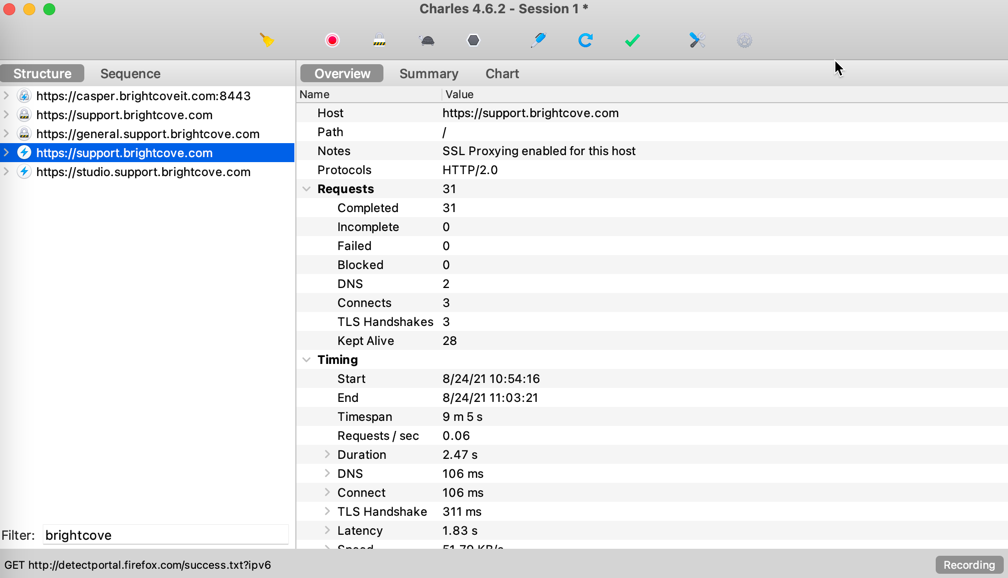Toggle throttling with the turtle icon
This screenshot has height=578, width=1008.
pos(426,40)
